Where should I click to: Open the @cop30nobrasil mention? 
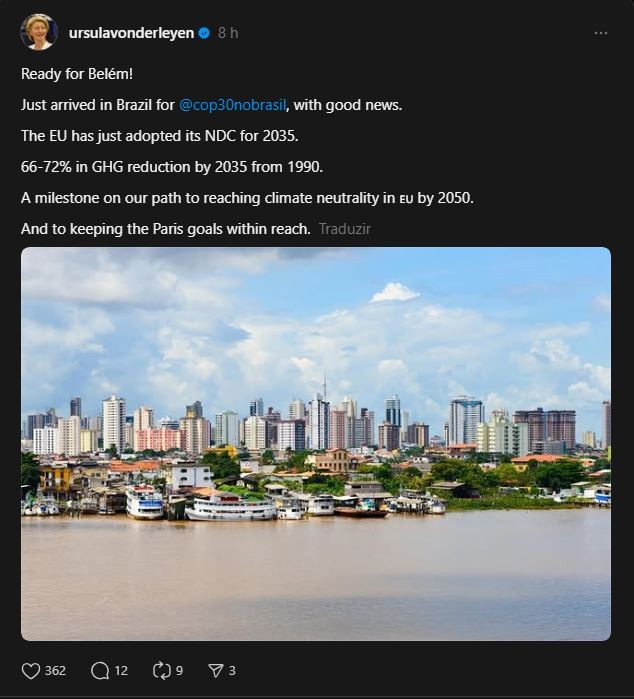(233, 105)
